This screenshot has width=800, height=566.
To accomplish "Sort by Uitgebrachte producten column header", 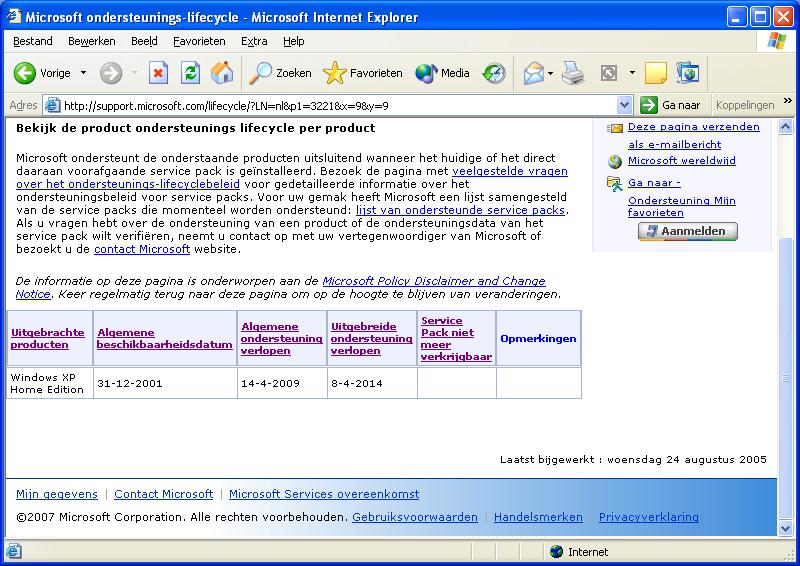I will pos(47,338).
